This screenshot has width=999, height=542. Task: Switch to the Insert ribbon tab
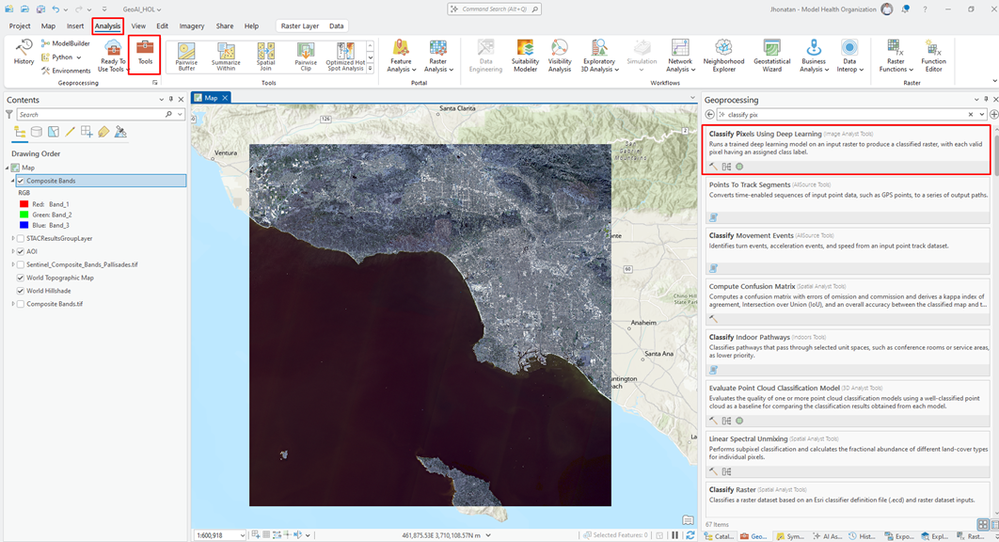point(75,26)
